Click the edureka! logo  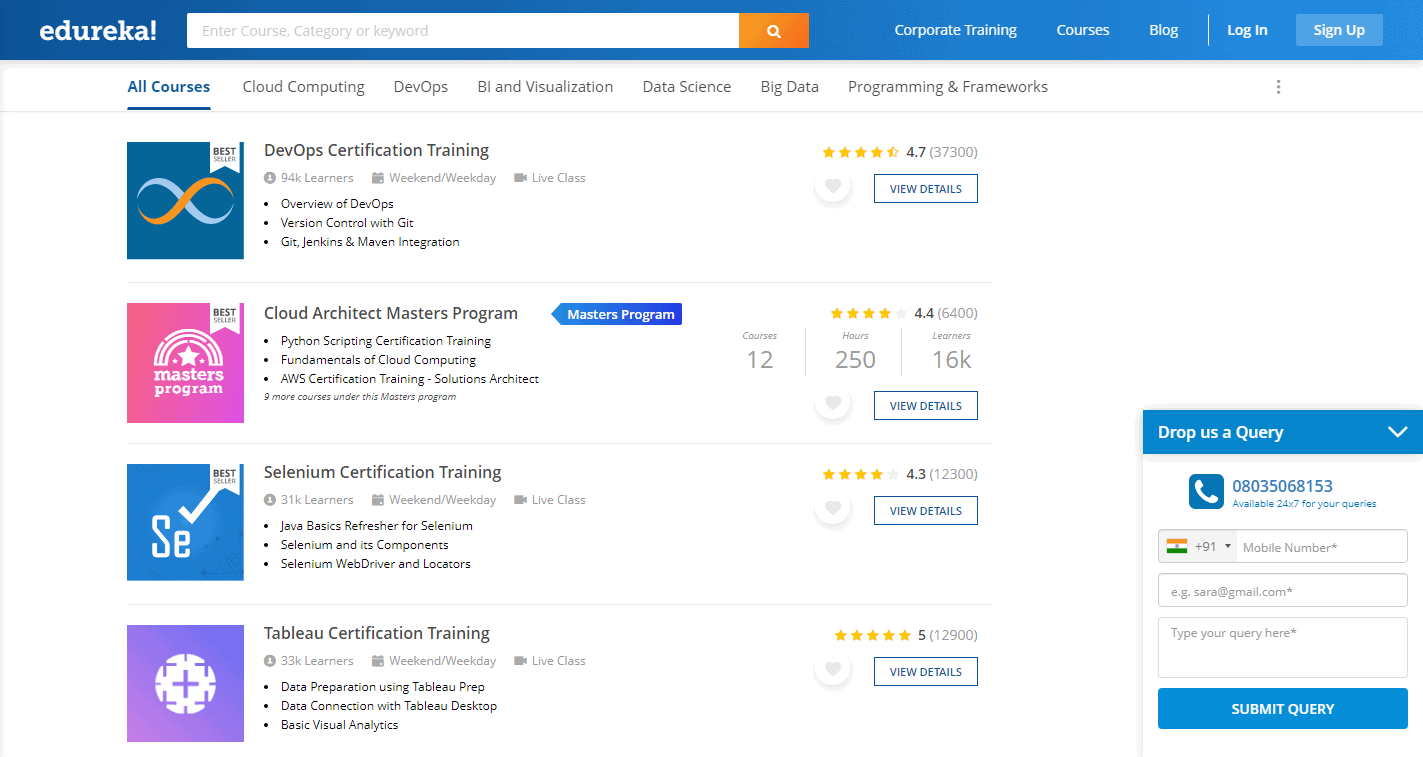(98, 30)
